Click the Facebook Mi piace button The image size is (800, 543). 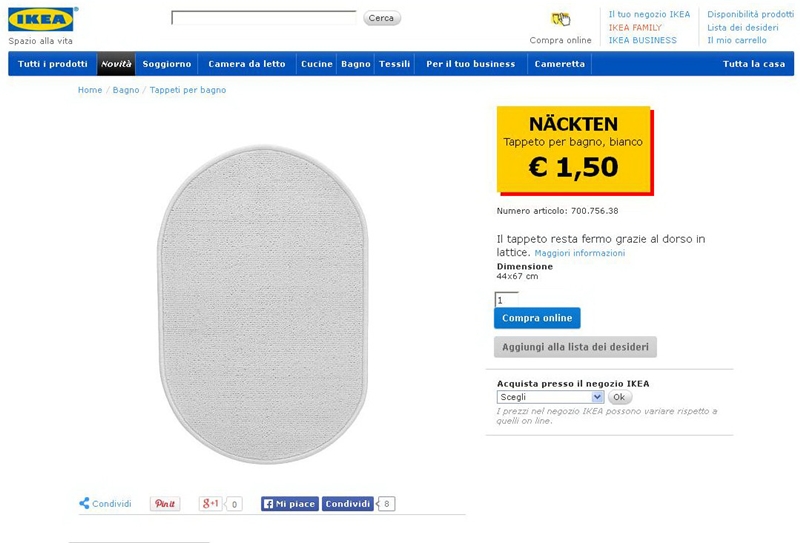pos(289,504)
